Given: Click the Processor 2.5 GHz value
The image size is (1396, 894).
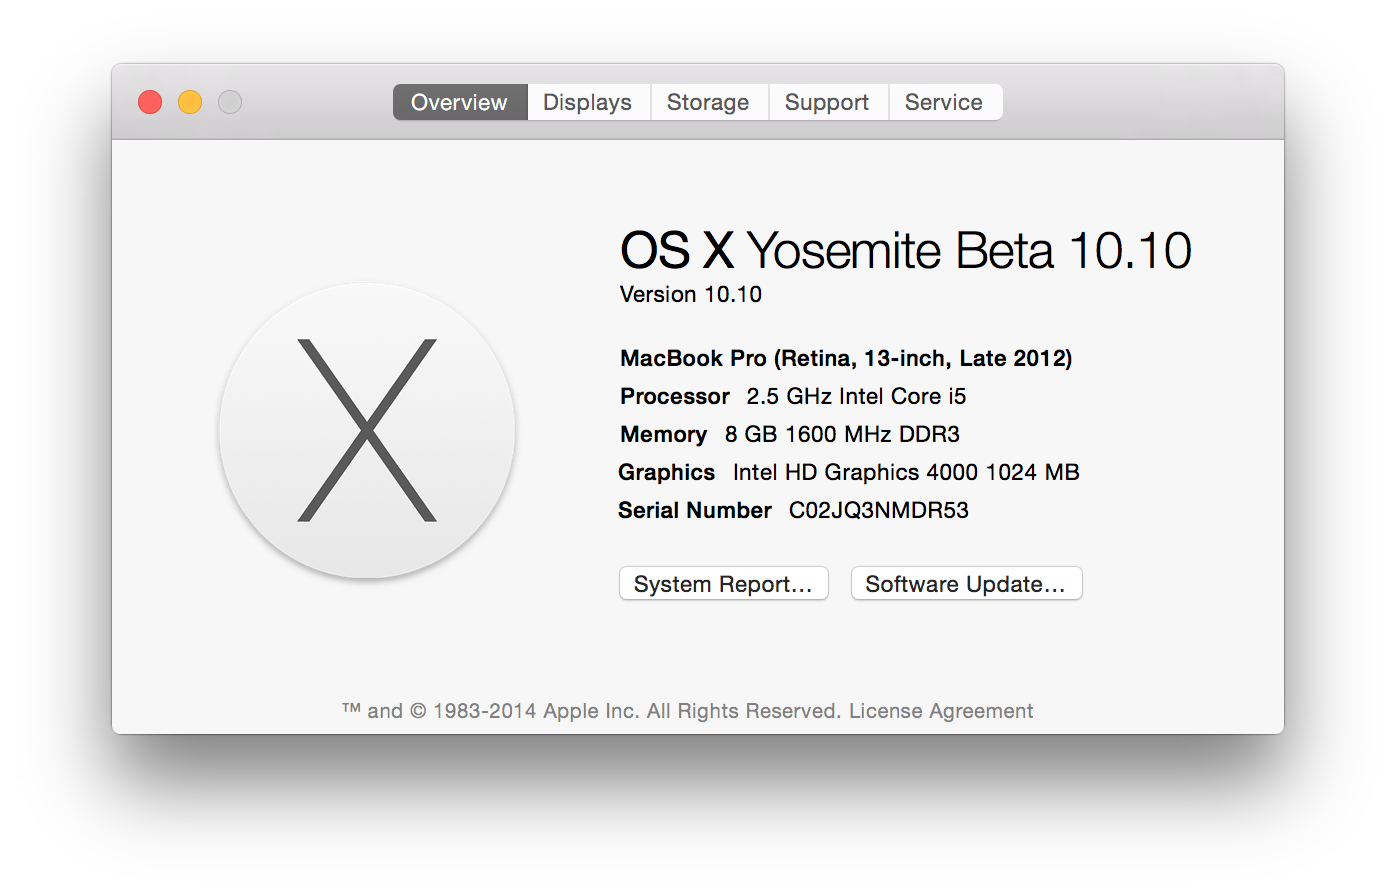Looking at the screenshot, I should click(x=857, y=396).
